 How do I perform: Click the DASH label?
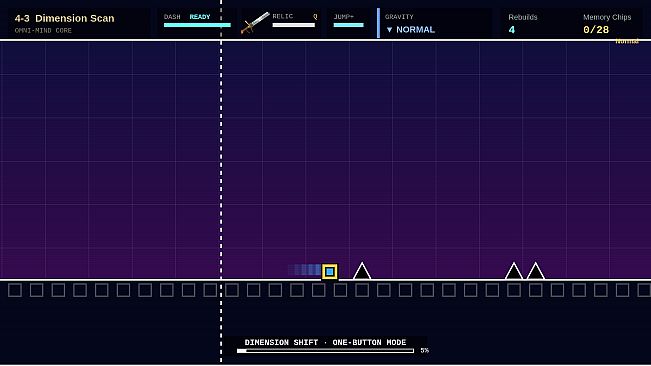172,17
